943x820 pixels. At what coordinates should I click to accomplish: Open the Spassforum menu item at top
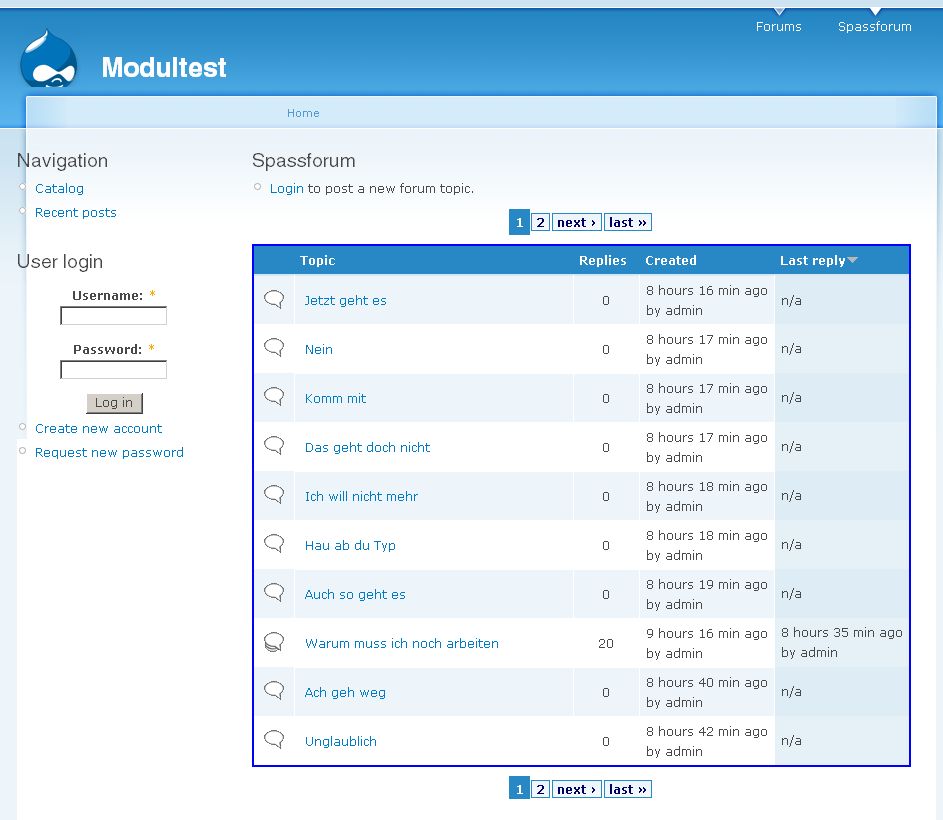point(874,27)
